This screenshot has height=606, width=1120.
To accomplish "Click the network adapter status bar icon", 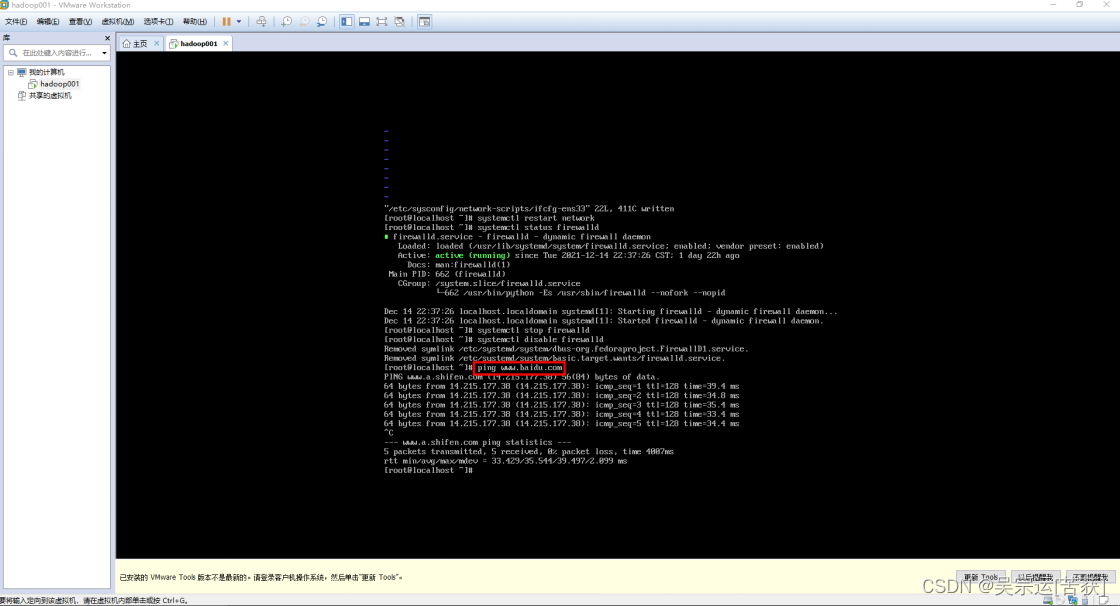I will (x=1074, y=600).
